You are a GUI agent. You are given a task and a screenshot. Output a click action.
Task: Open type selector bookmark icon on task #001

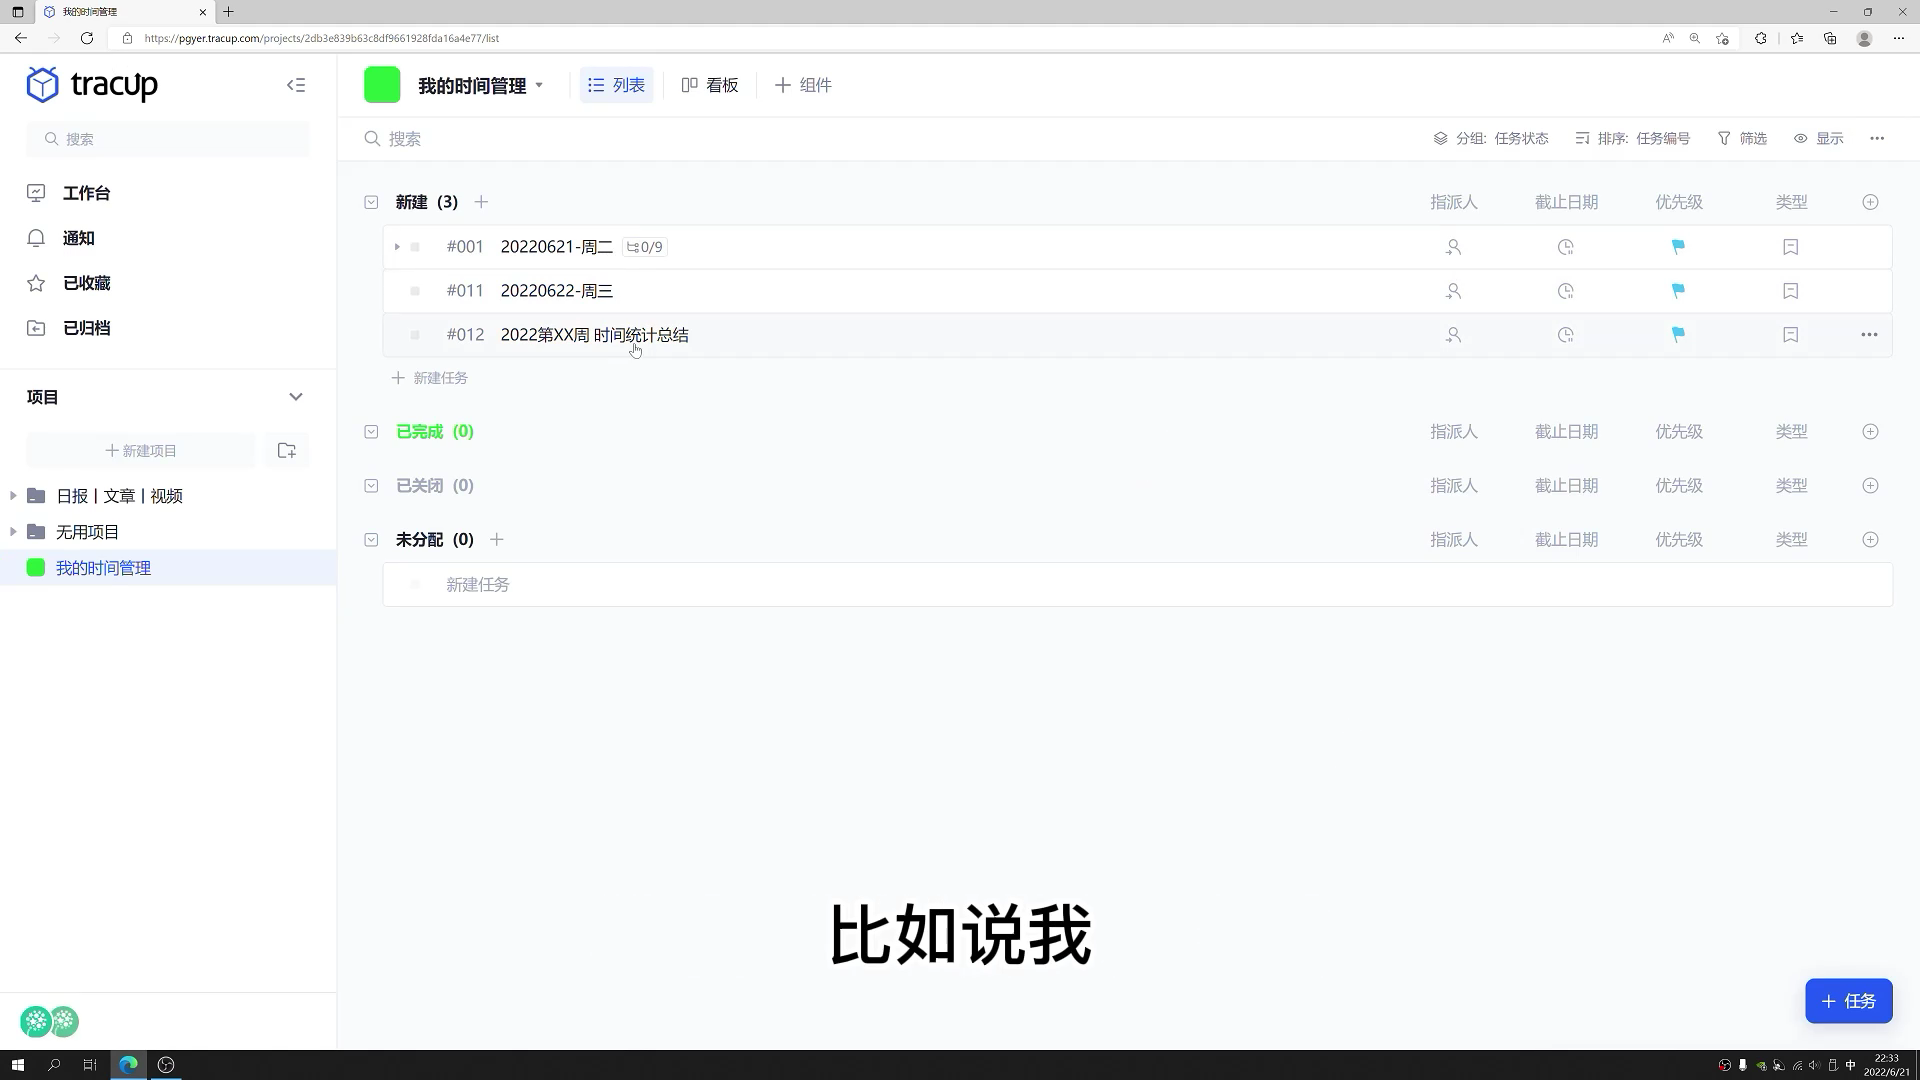(x=1790, y=246)
